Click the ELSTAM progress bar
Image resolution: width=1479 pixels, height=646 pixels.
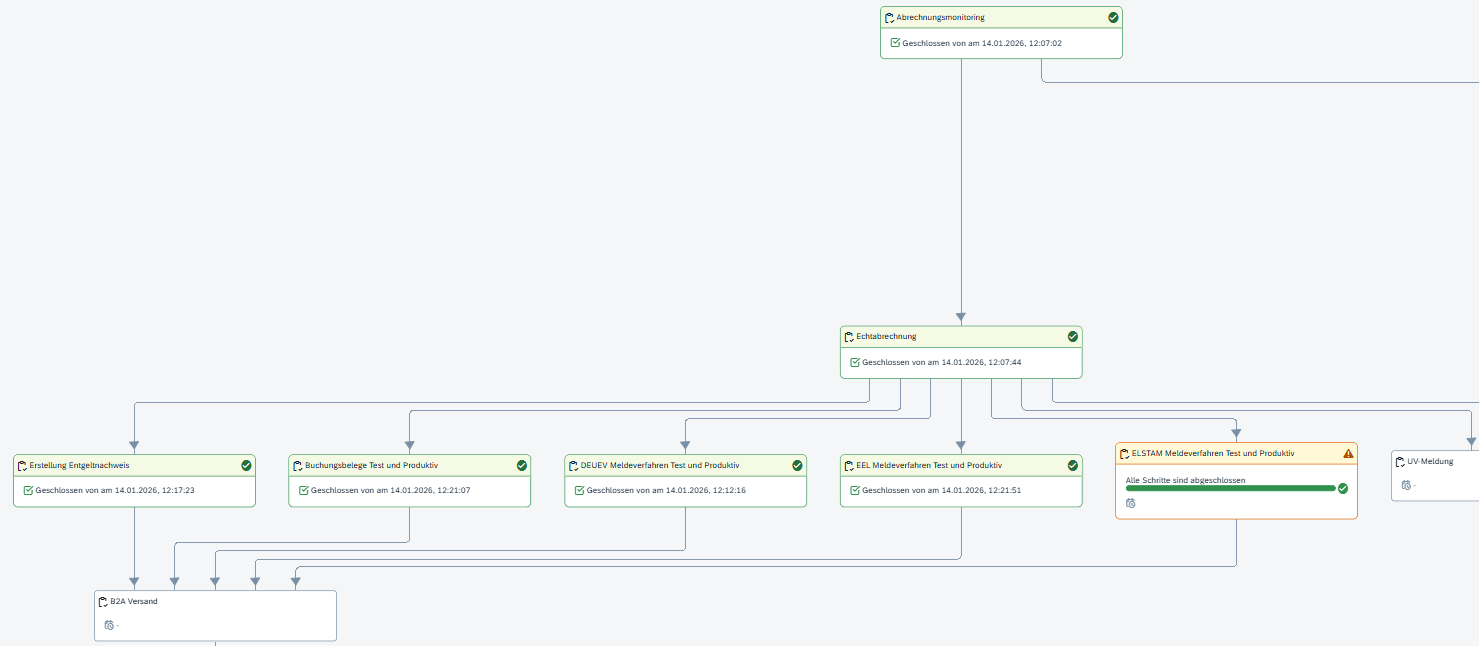coord(1230,489)
